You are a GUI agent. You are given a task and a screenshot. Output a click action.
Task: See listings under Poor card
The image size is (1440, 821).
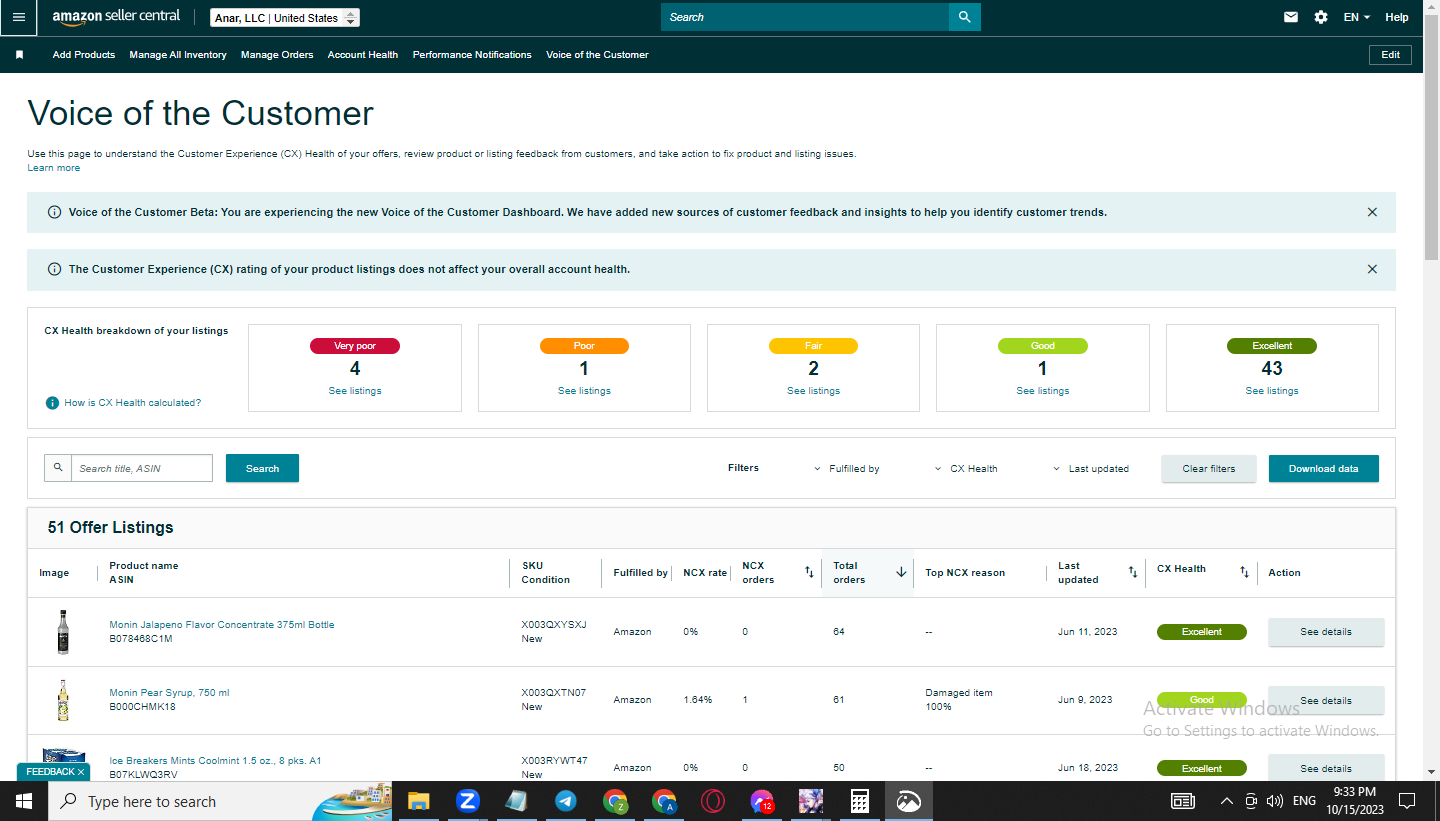(584, 391)
